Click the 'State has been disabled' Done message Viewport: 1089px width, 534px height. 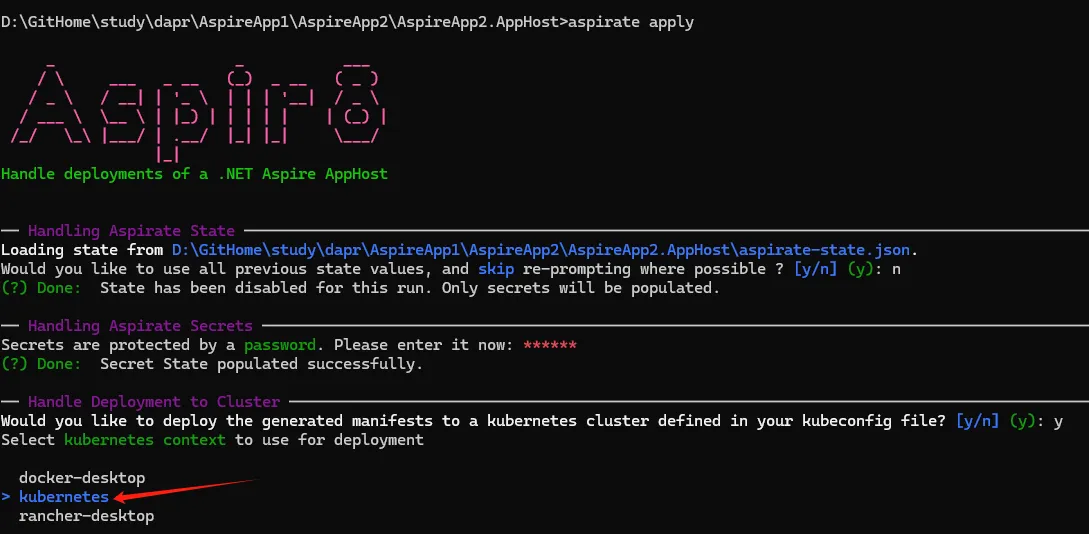coord(360,287)
